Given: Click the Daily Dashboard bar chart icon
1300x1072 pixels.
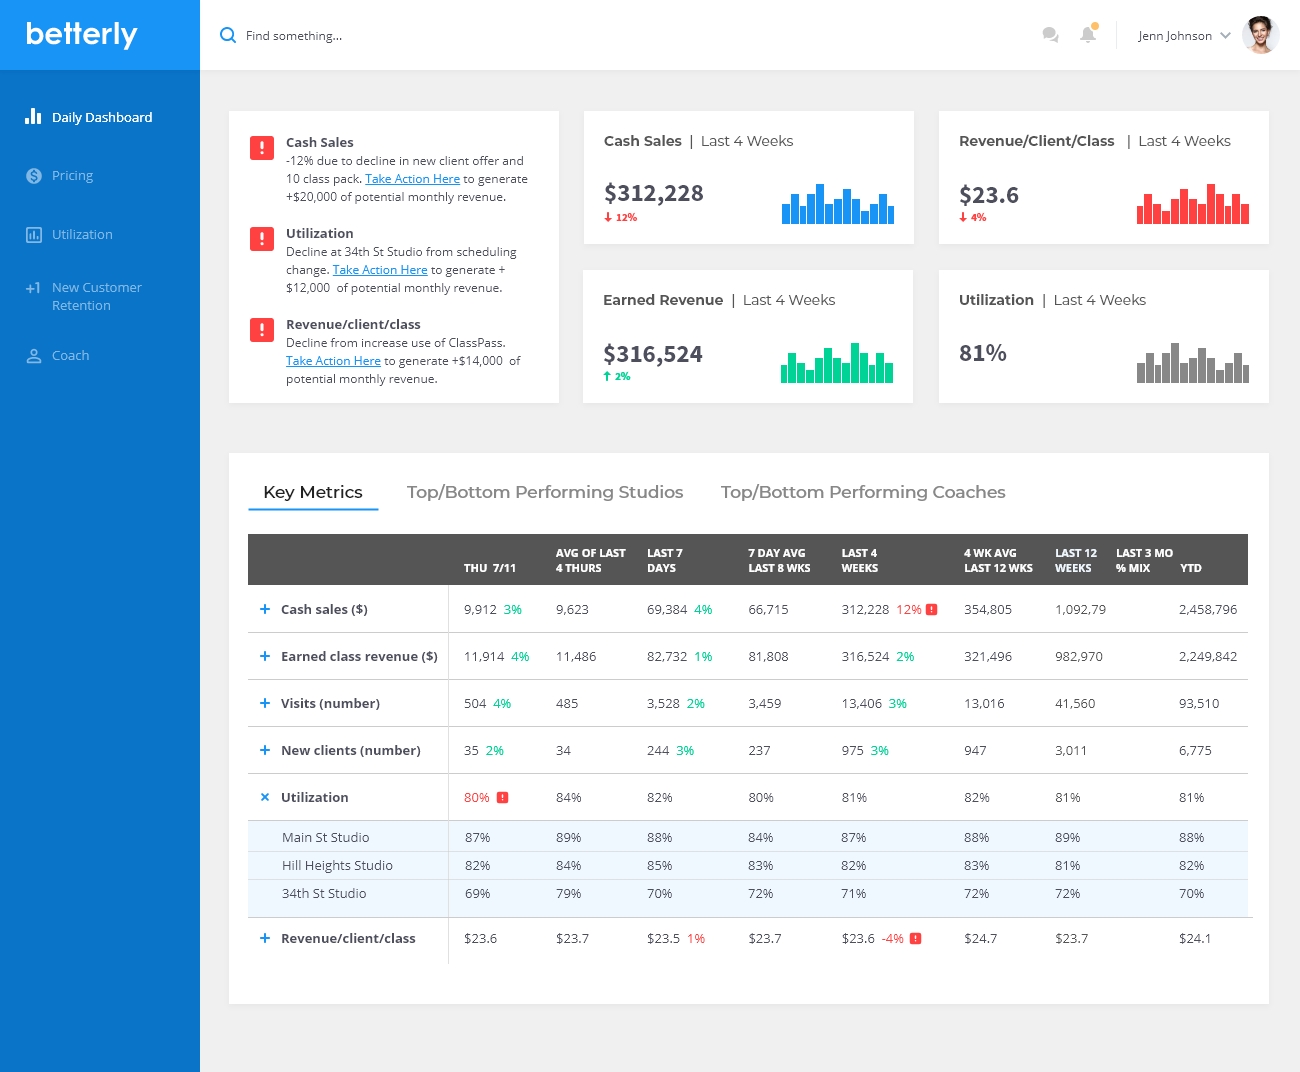Looking at the screenshot, I should pyautogui.click(x=33, y=116).
